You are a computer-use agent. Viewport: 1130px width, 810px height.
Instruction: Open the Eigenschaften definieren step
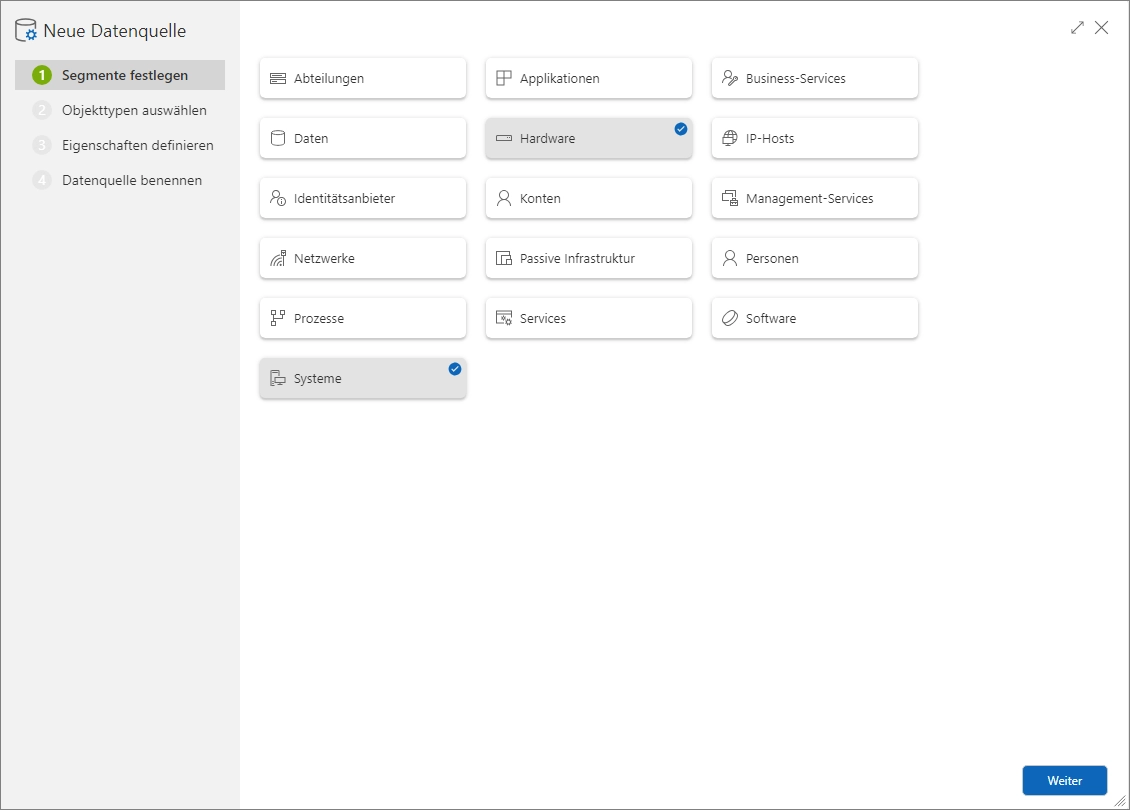pos(137,145)
